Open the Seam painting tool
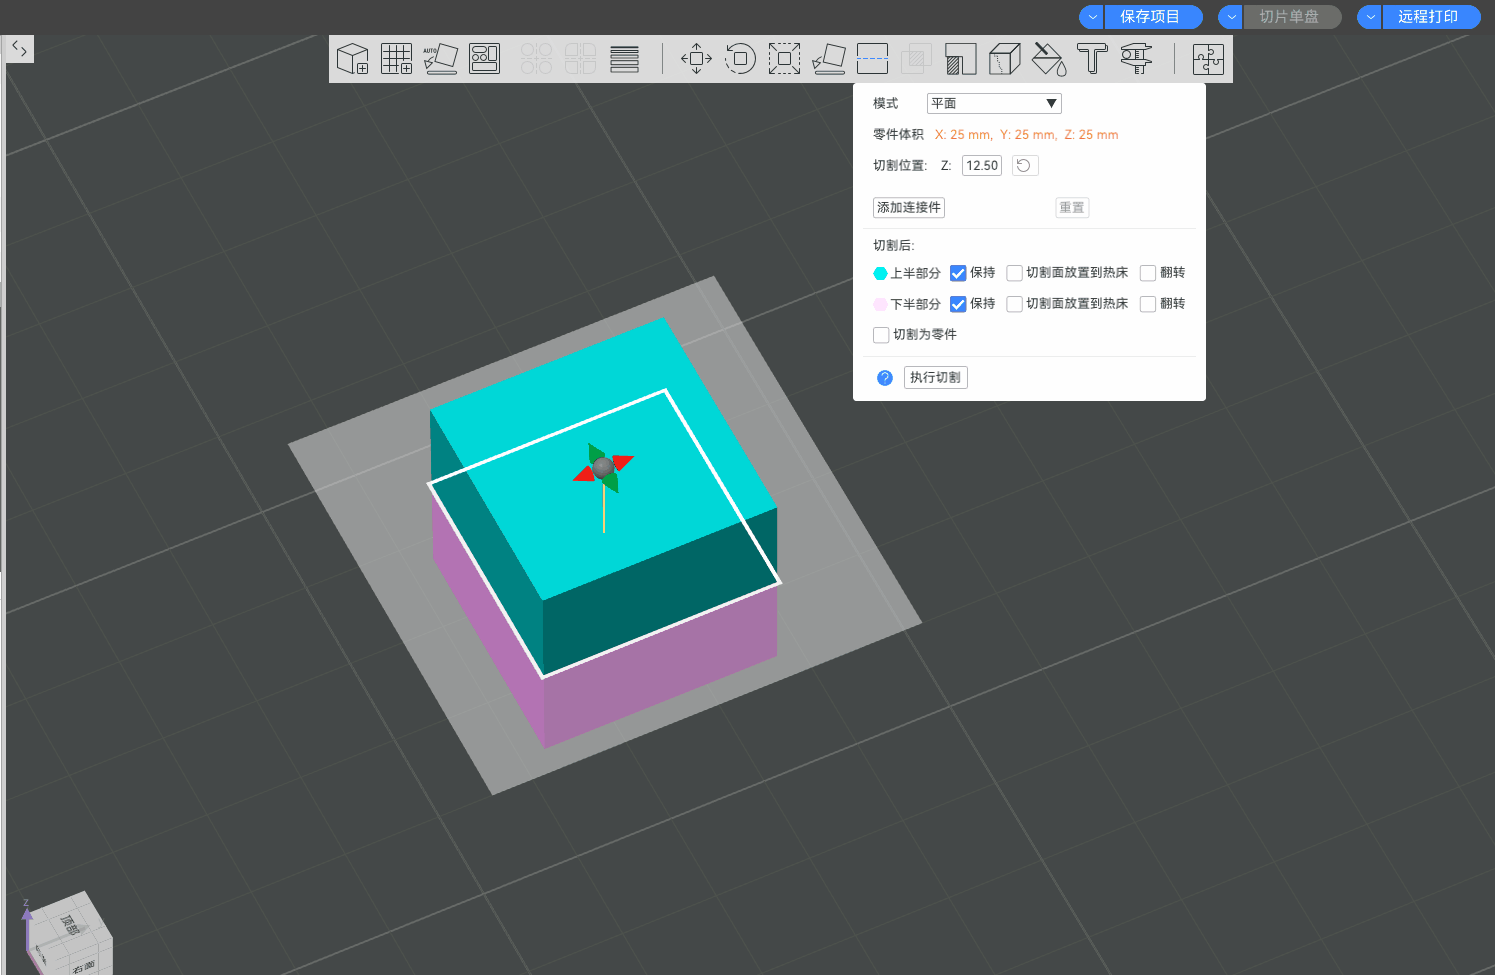Screen dimensions: 1495x975 tap(1004, 59)
